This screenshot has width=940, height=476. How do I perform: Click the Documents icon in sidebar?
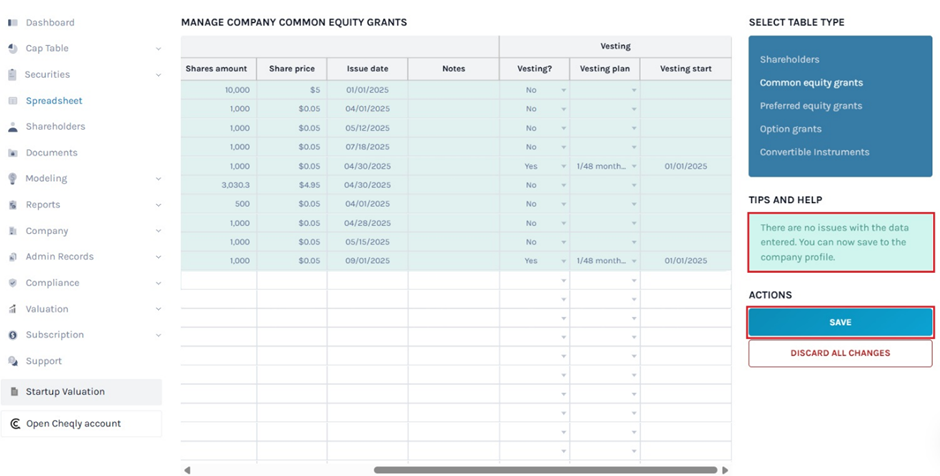click(x=13, y=153)
